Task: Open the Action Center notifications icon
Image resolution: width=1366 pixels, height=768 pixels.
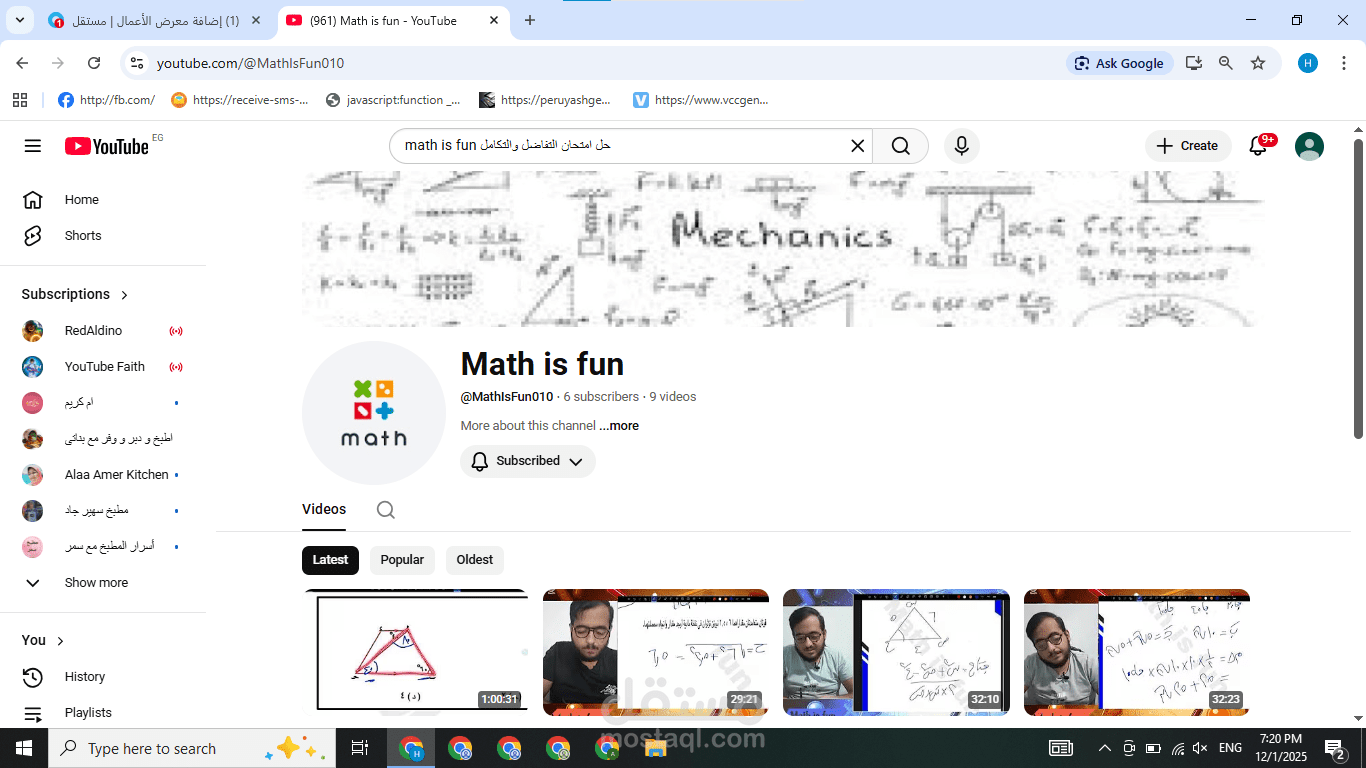Action: point(1335,748)
